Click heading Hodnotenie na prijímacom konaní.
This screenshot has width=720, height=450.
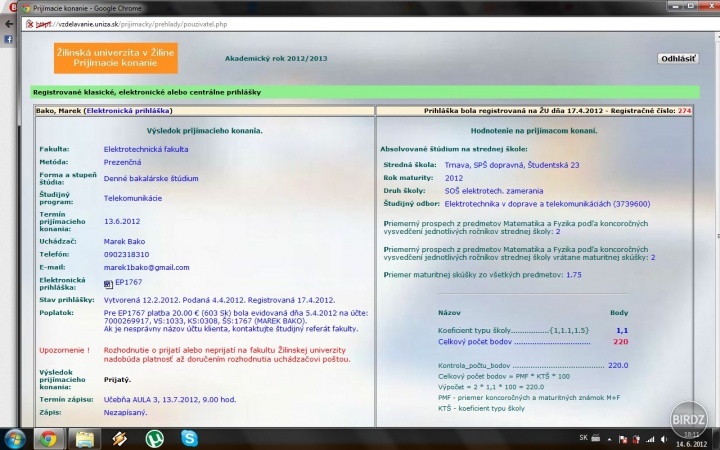pos(534,131)
